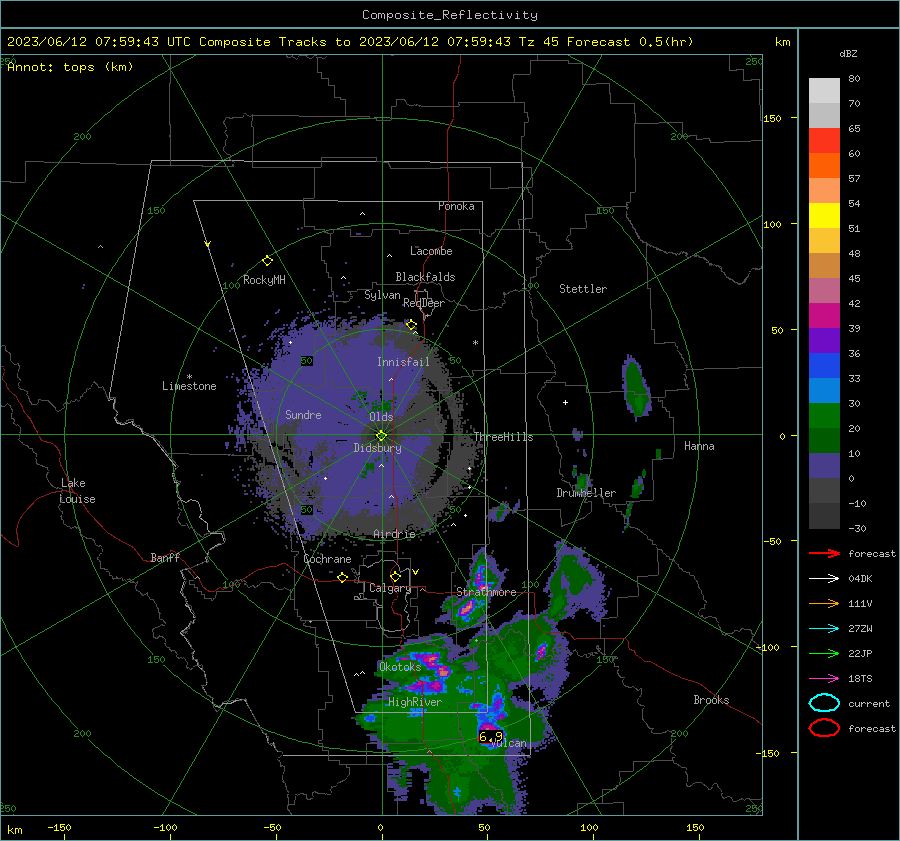Click the Calgary map label

[390, 588]
